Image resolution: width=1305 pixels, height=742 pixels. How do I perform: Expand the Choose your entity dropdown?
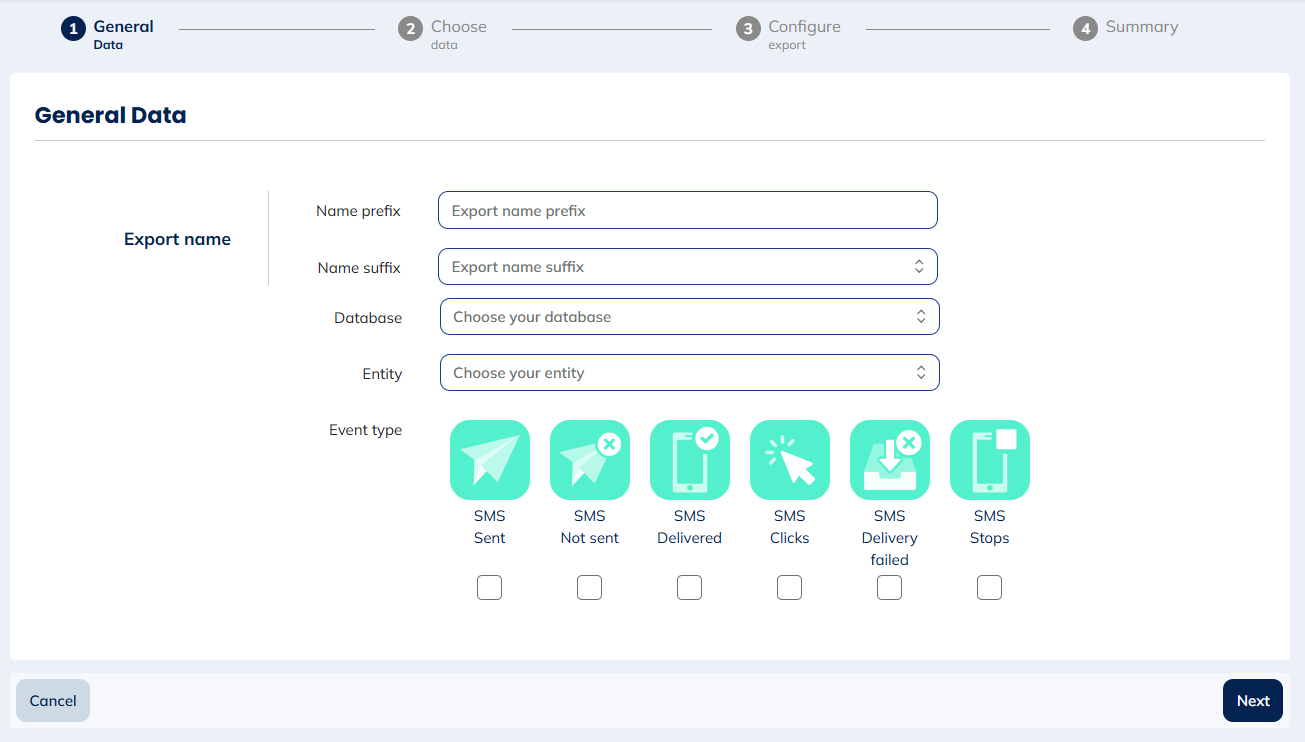(x=689, y=372)
